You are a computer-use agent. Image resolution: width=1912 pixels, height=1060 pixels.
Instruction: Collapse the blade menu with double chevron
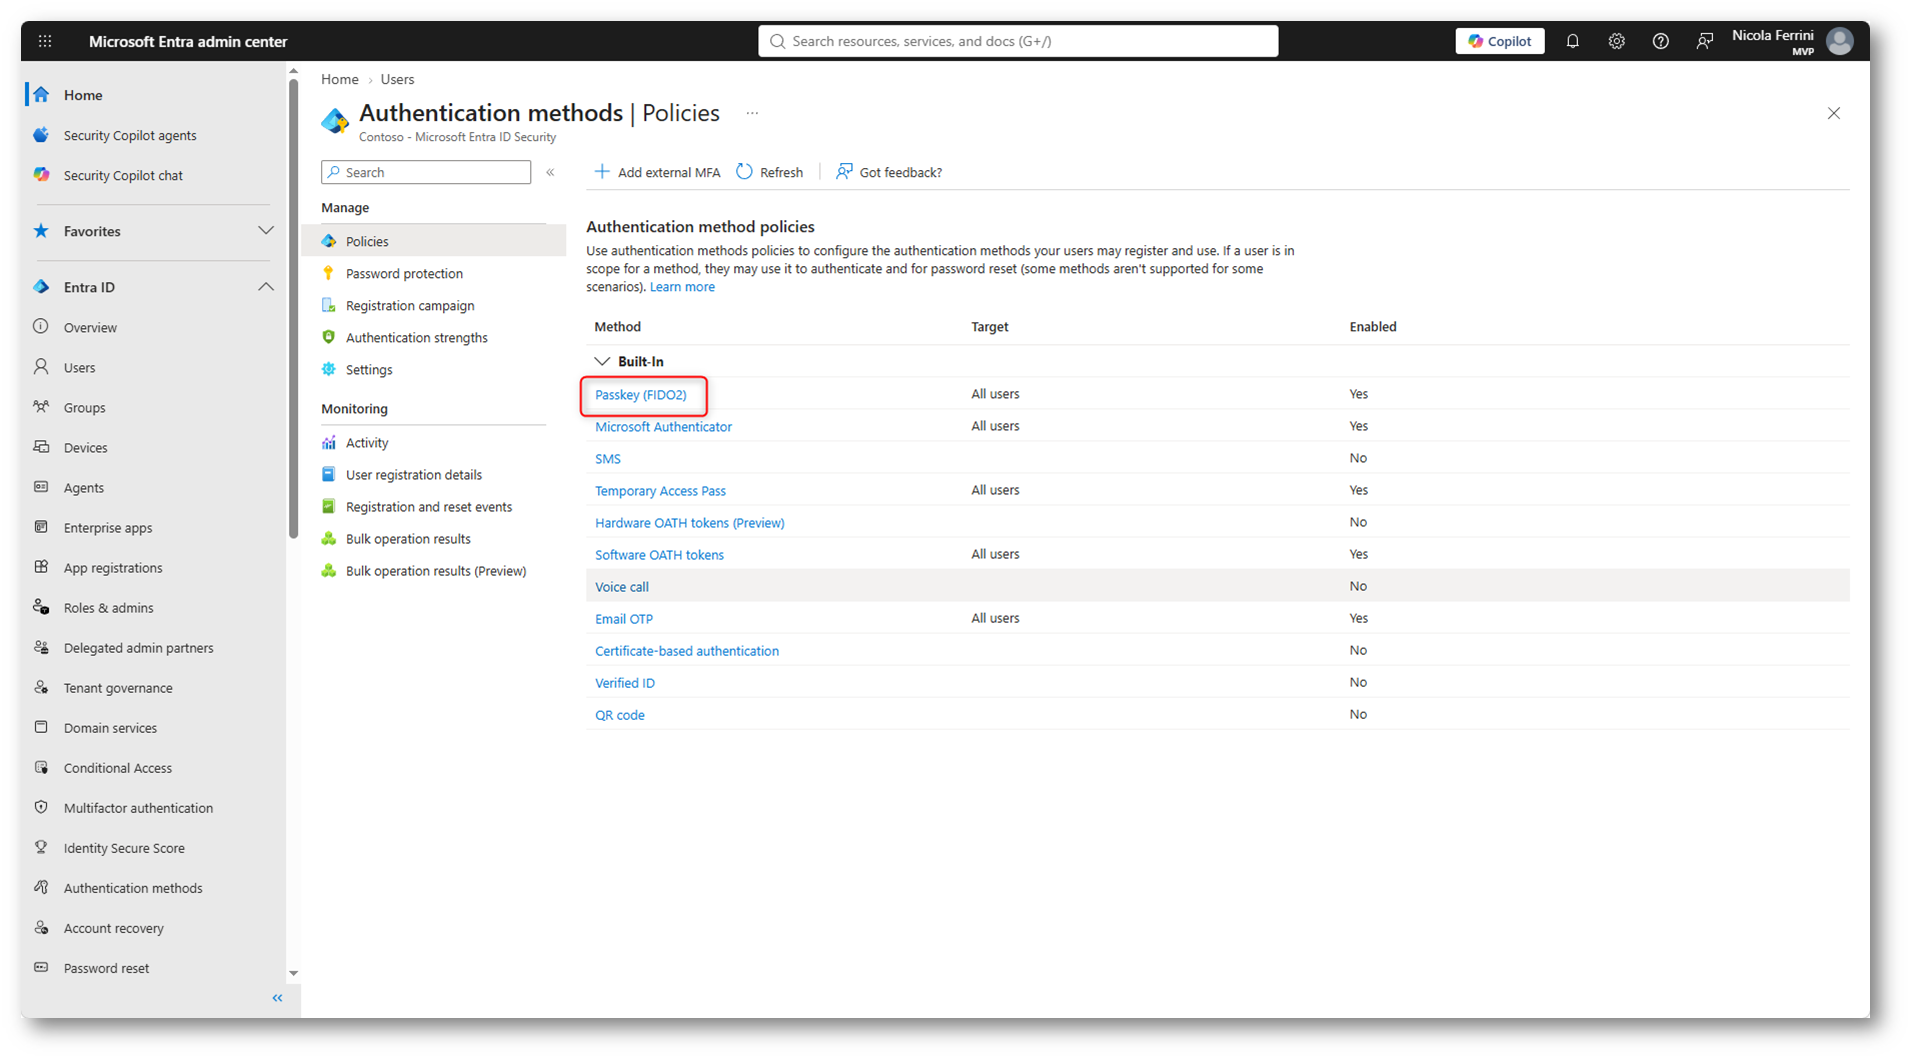[x=550, y=172]
